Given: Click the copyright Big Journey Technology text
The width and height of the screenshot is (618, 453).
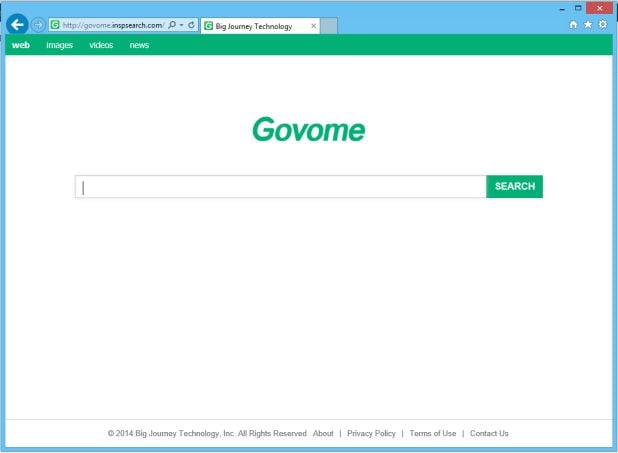Looking at the screenshot, I should coord(207,433).
